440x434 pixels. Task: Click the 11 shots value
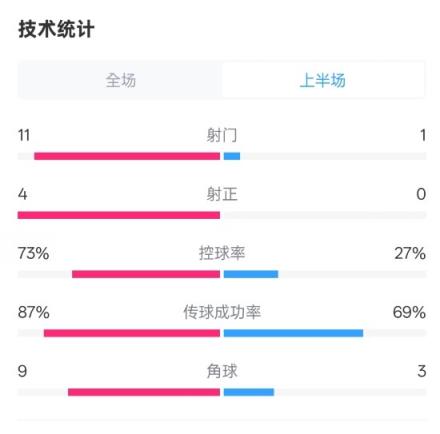click(24, 135)
